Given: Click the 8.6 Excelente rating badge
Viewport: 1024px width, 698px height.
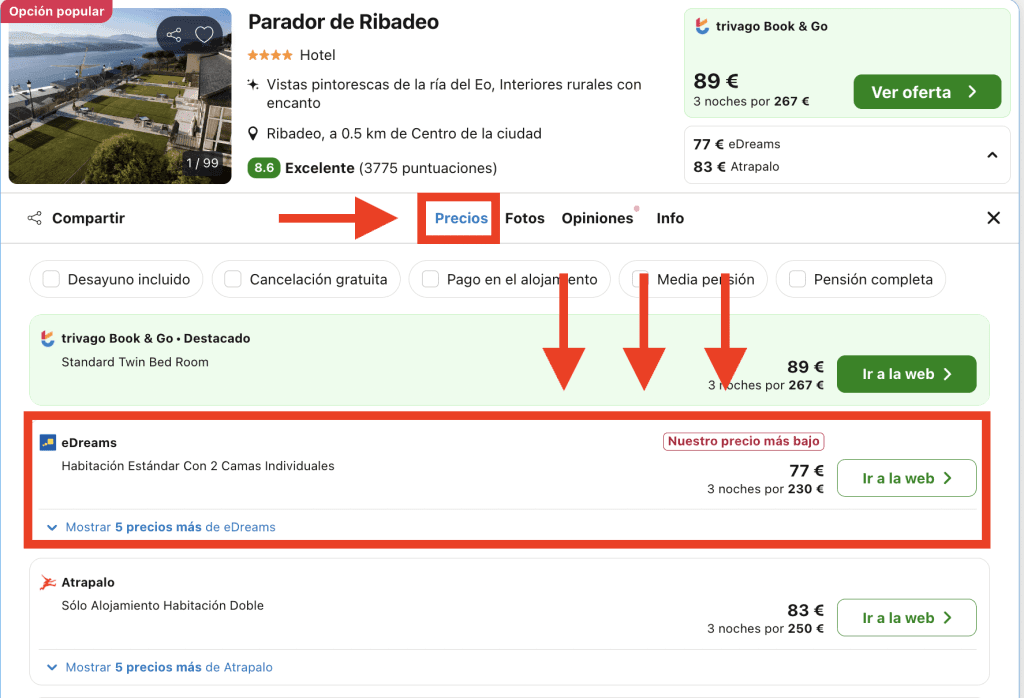Looking at the screenshot, I should 264,168.
